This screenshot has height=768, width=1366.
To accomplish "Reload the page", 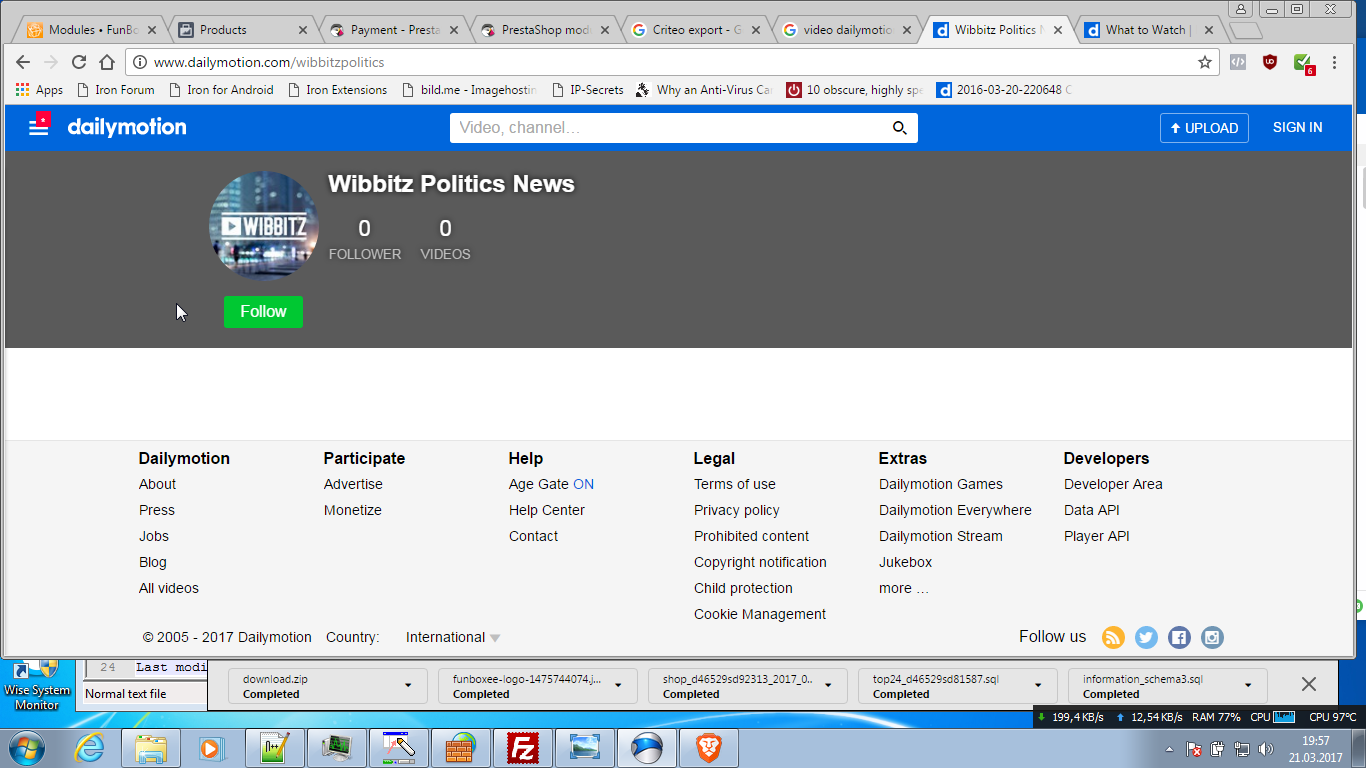I will (x=79, y=62).
